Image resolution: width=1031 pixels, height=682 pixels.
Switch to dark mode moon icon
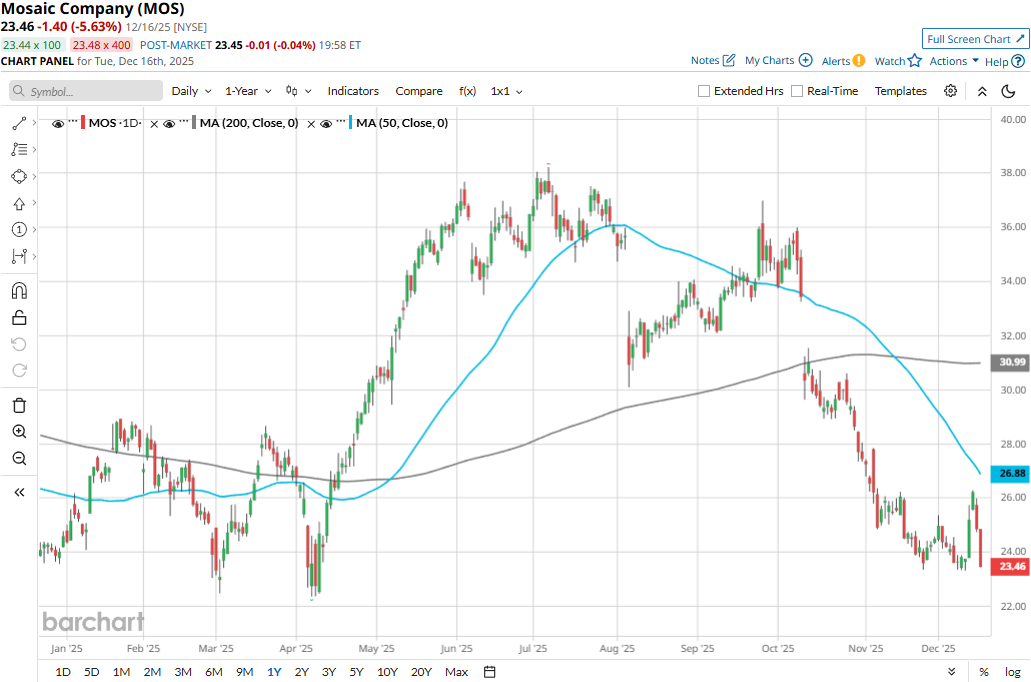click(x=1008, y=91)
